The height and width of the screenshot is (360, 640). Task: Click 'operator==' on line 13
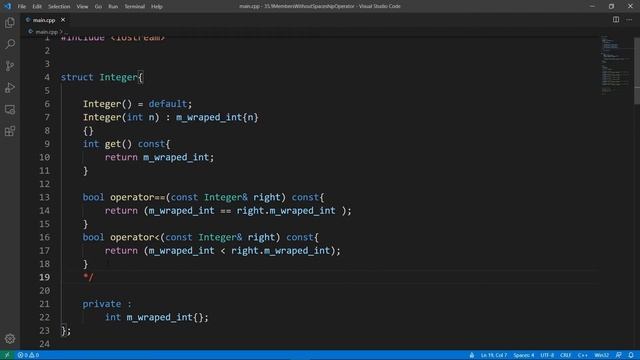tap(138, 197)
